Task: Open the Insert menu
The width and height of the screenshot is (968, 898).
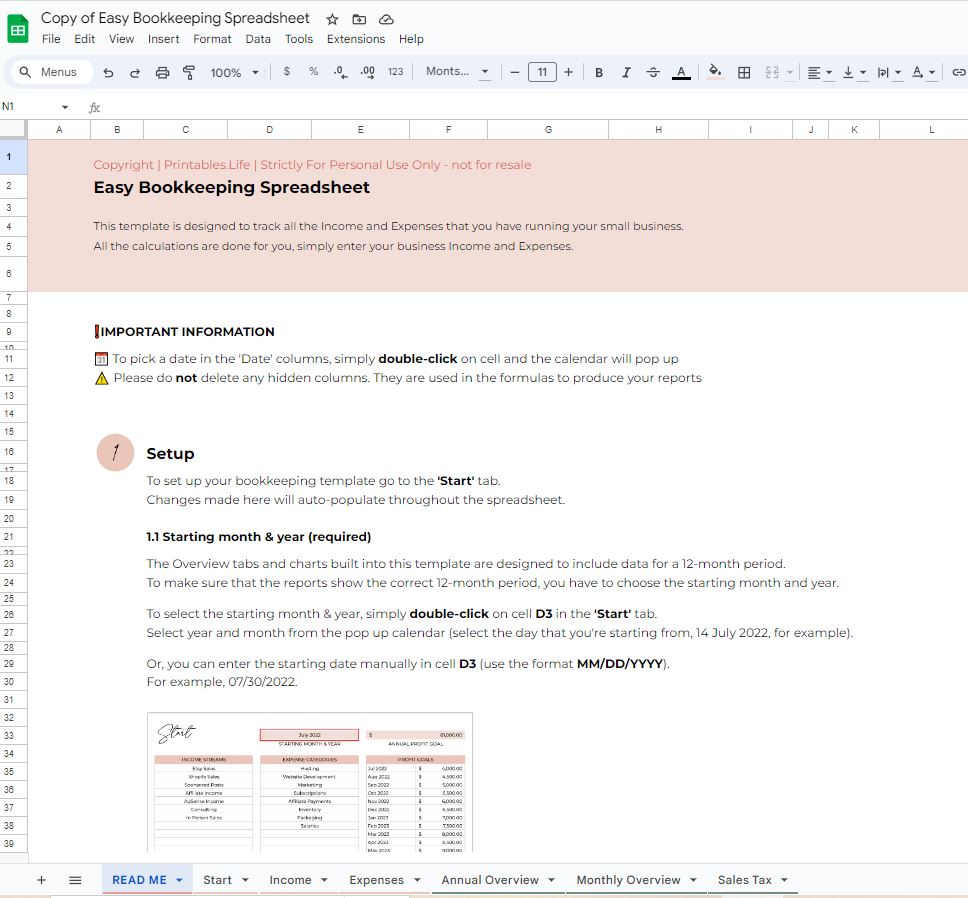Action: [164, 39]
